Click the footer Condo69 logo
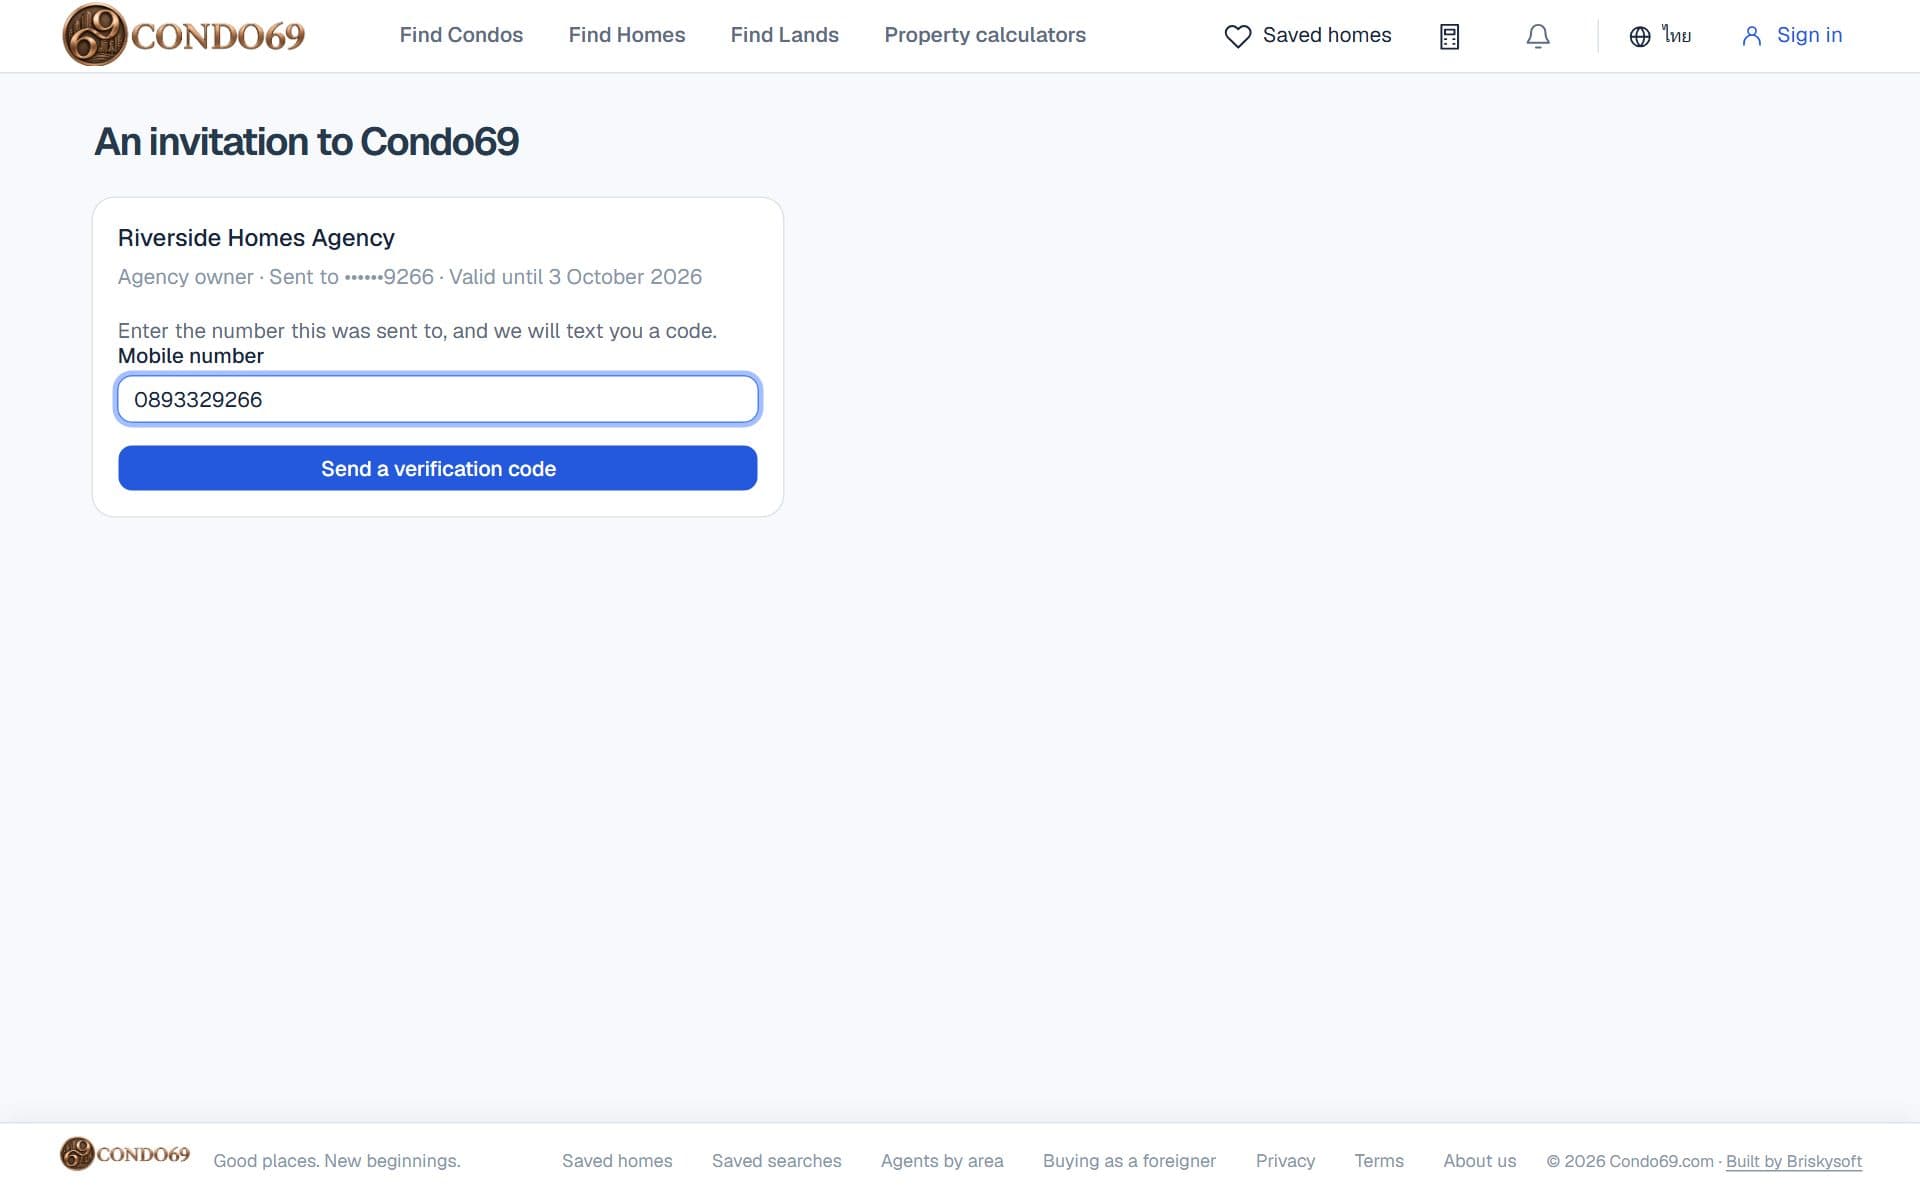This screenshot has width=1920, height=1200. pos(125,1154)
